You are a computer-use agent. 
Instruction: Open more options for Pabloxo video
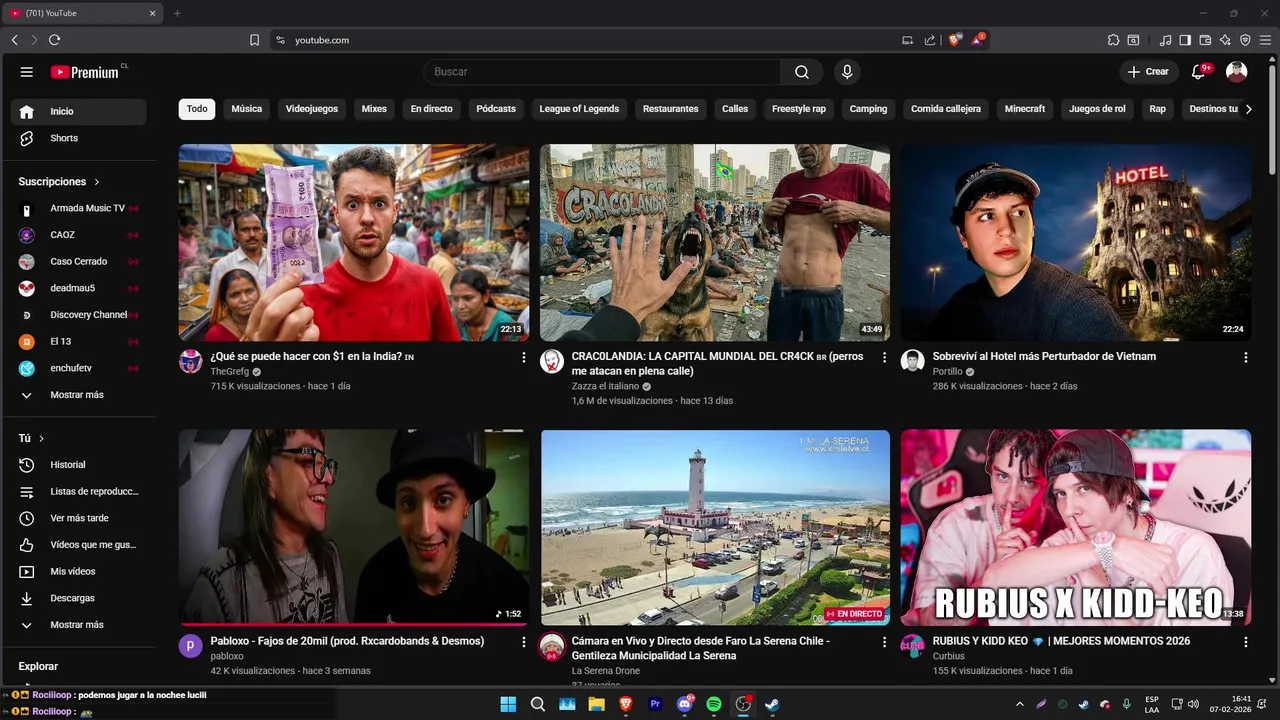click(523, 642)
